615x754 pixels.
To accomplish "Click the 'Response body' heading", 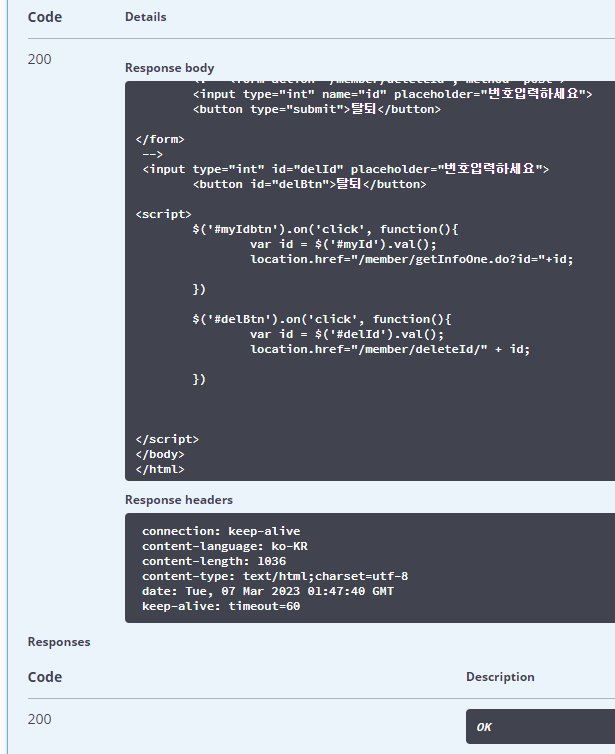I will coord(169,68).
